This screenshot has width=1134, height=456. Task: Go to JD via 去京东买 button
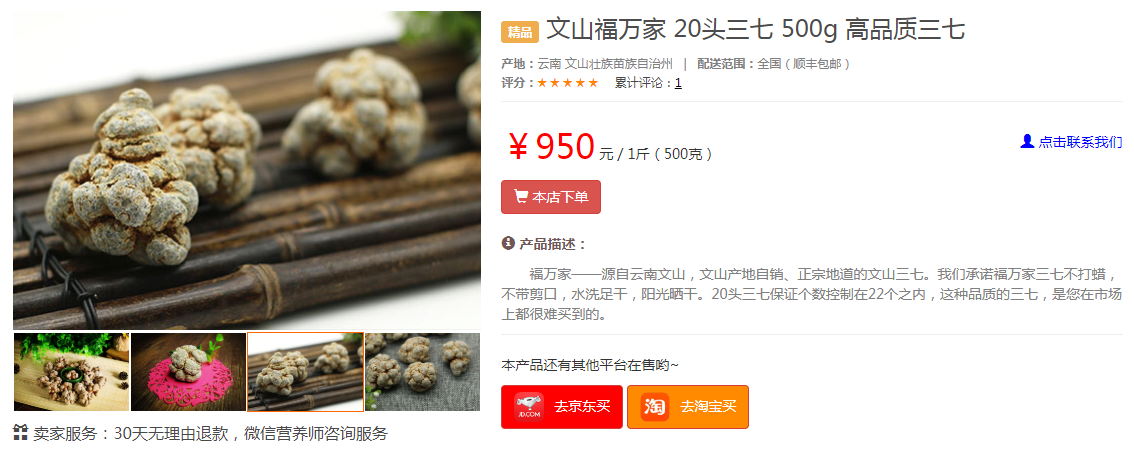pos(562,407)
